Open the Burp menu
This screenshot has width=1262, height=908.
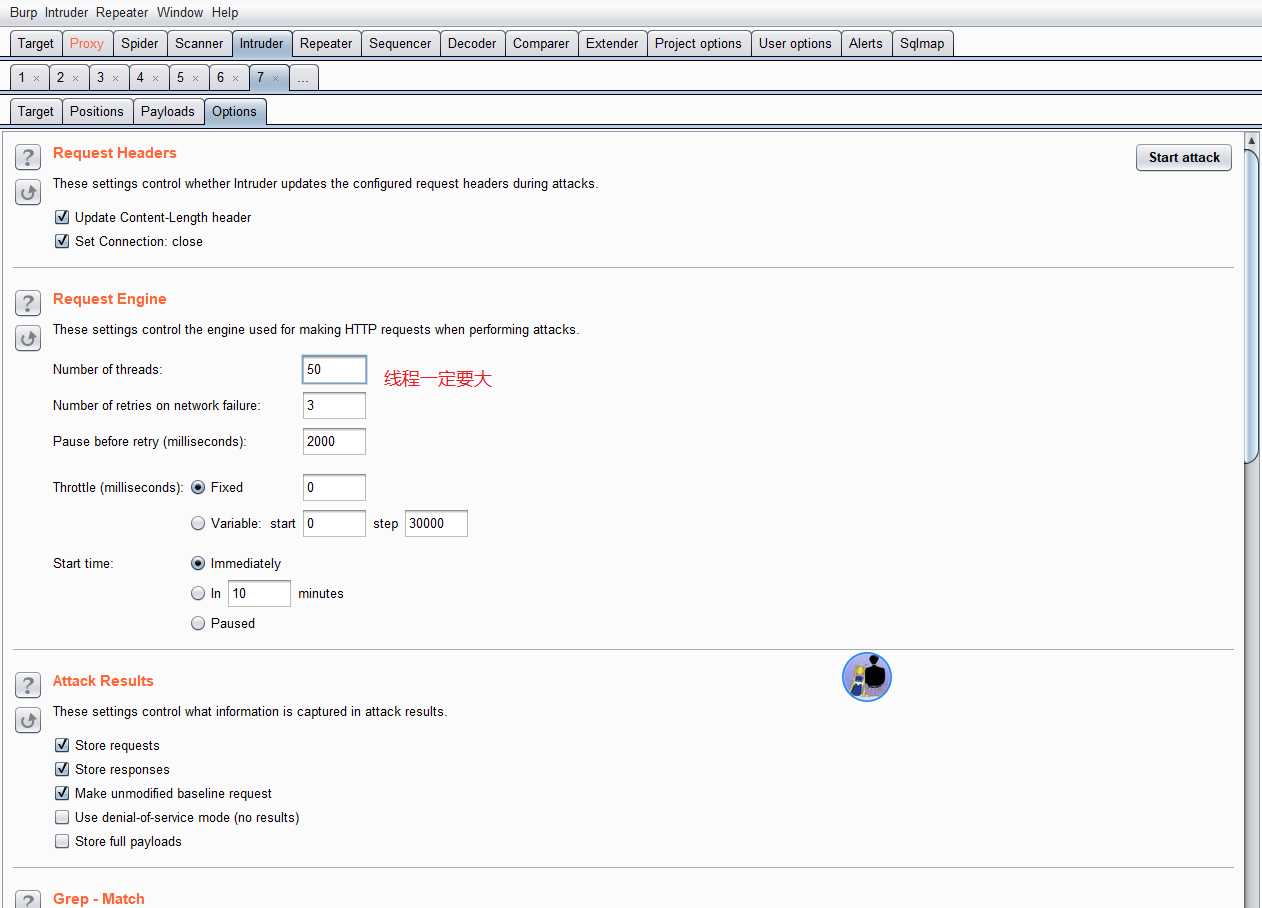pyautogui.click(x=23, y=13)
